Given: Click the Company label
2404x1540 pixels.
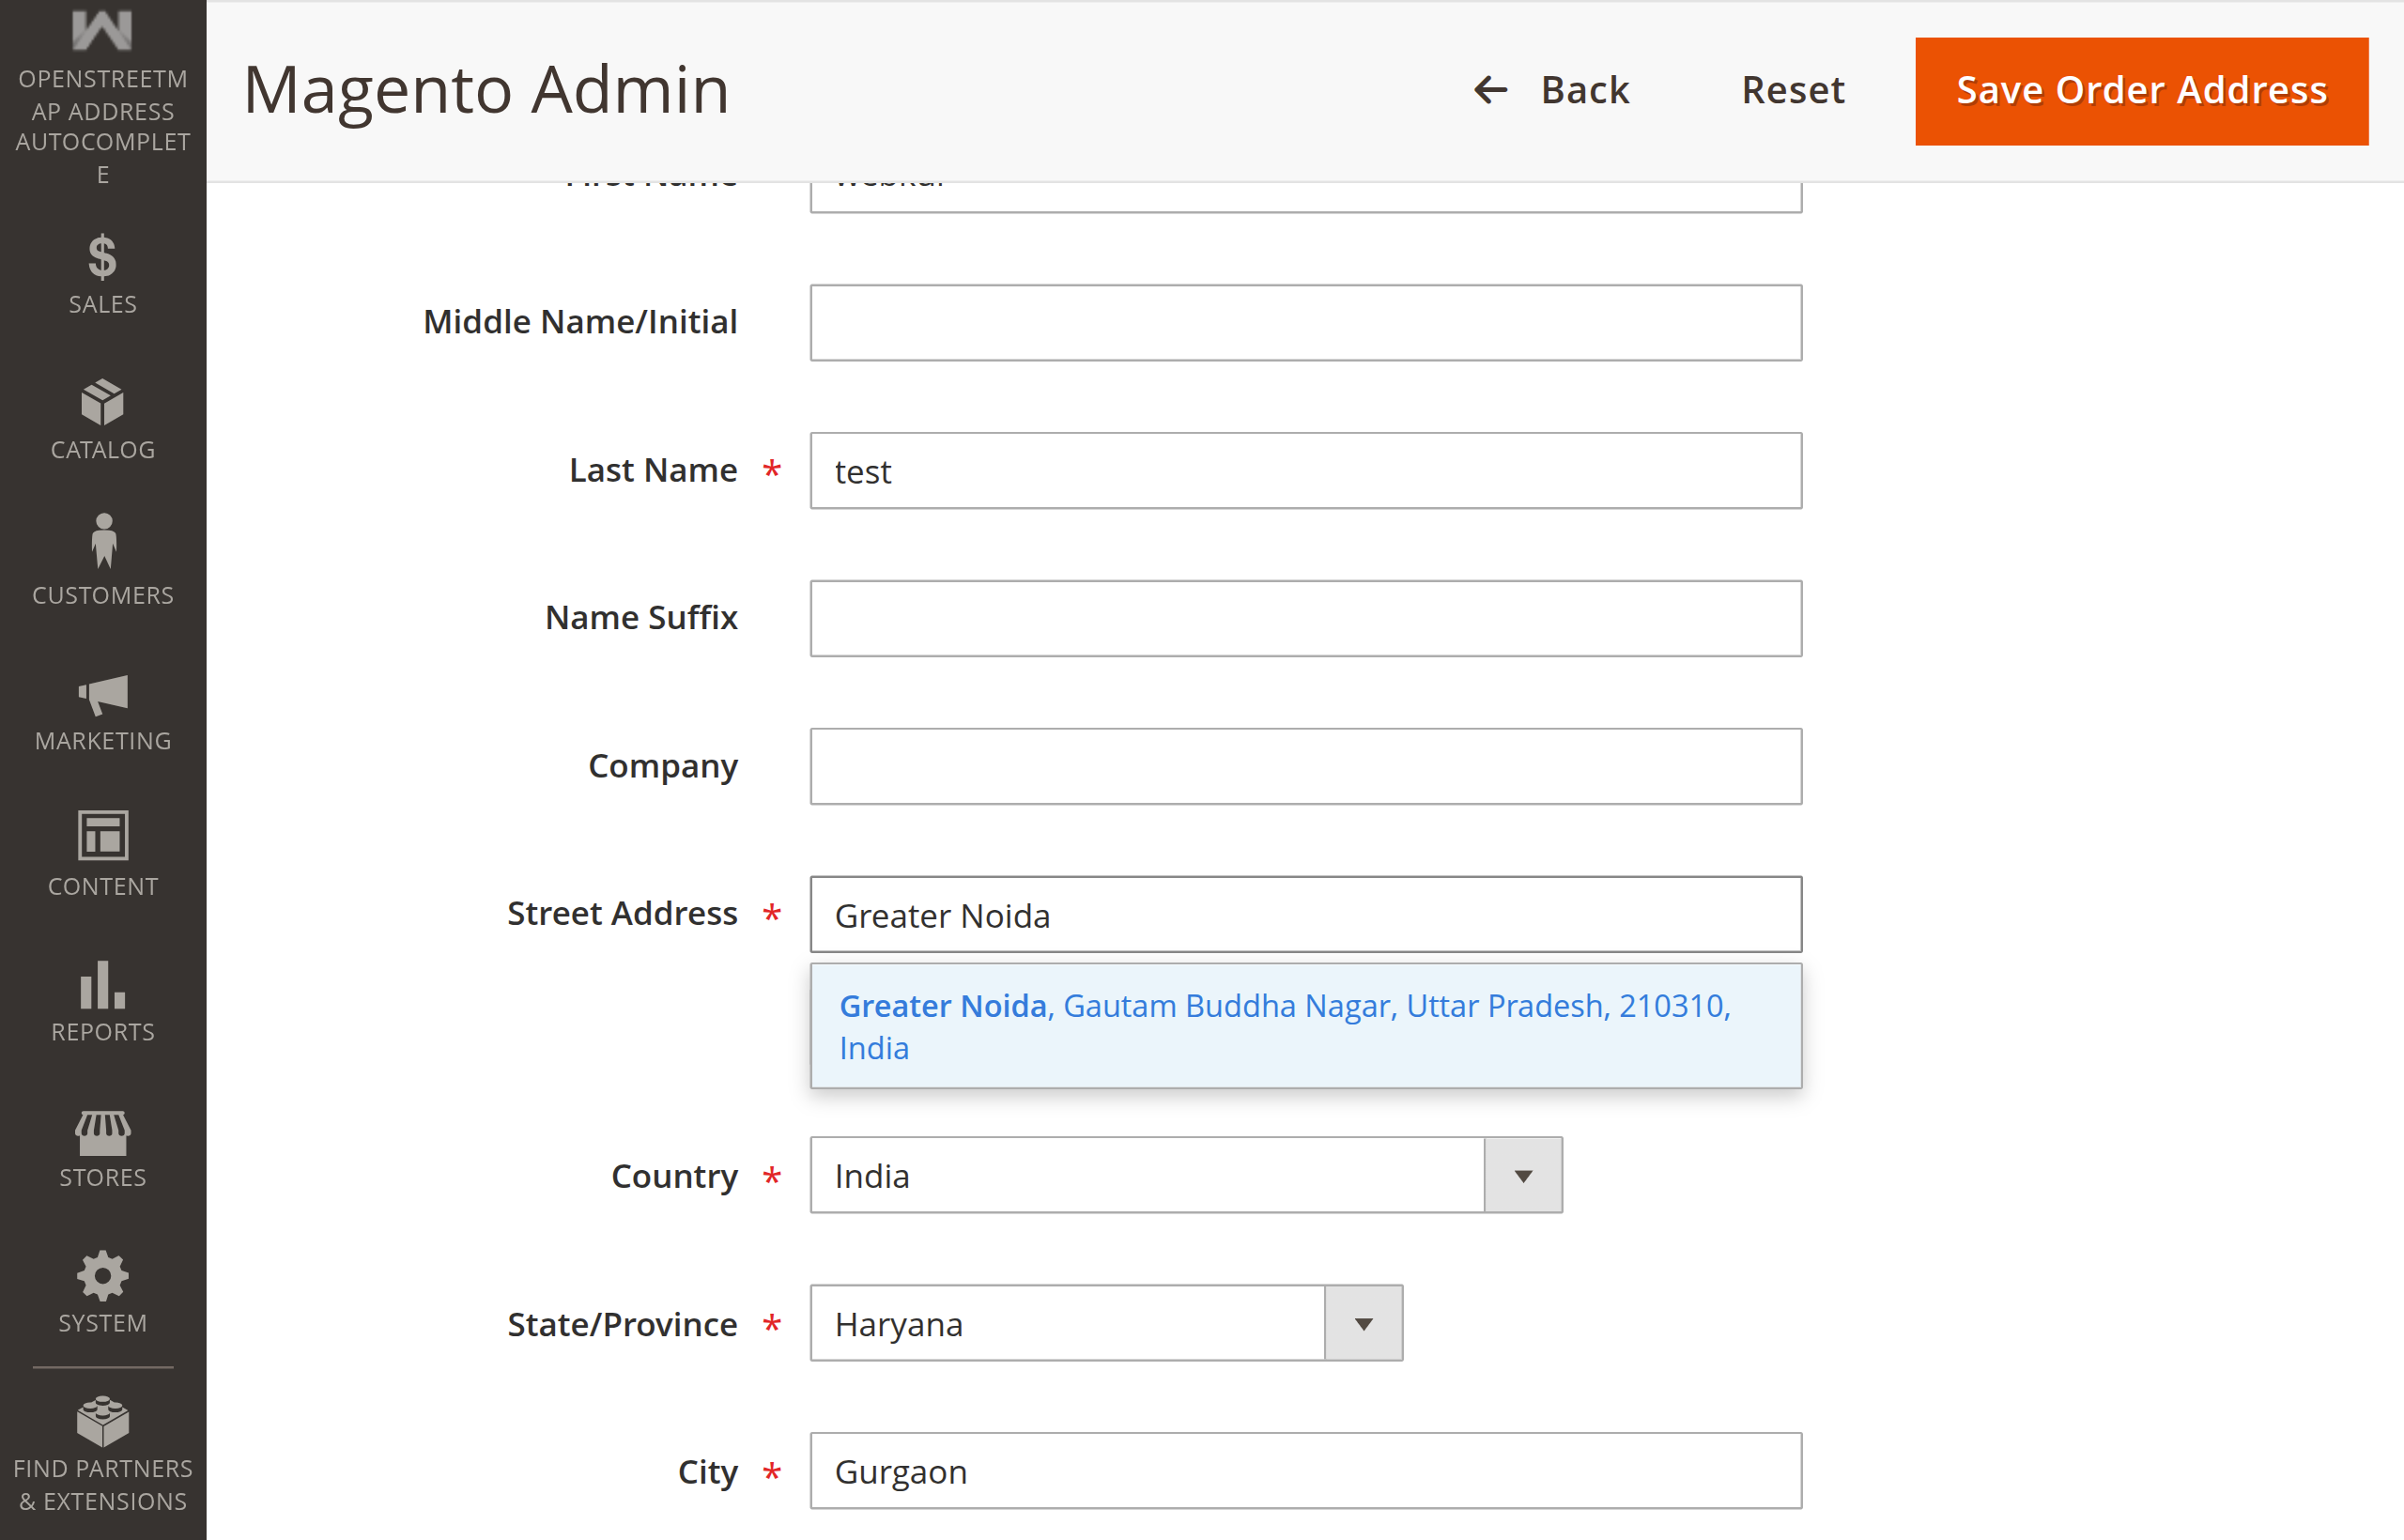Looking at the screenshot, I should [663, 767].
